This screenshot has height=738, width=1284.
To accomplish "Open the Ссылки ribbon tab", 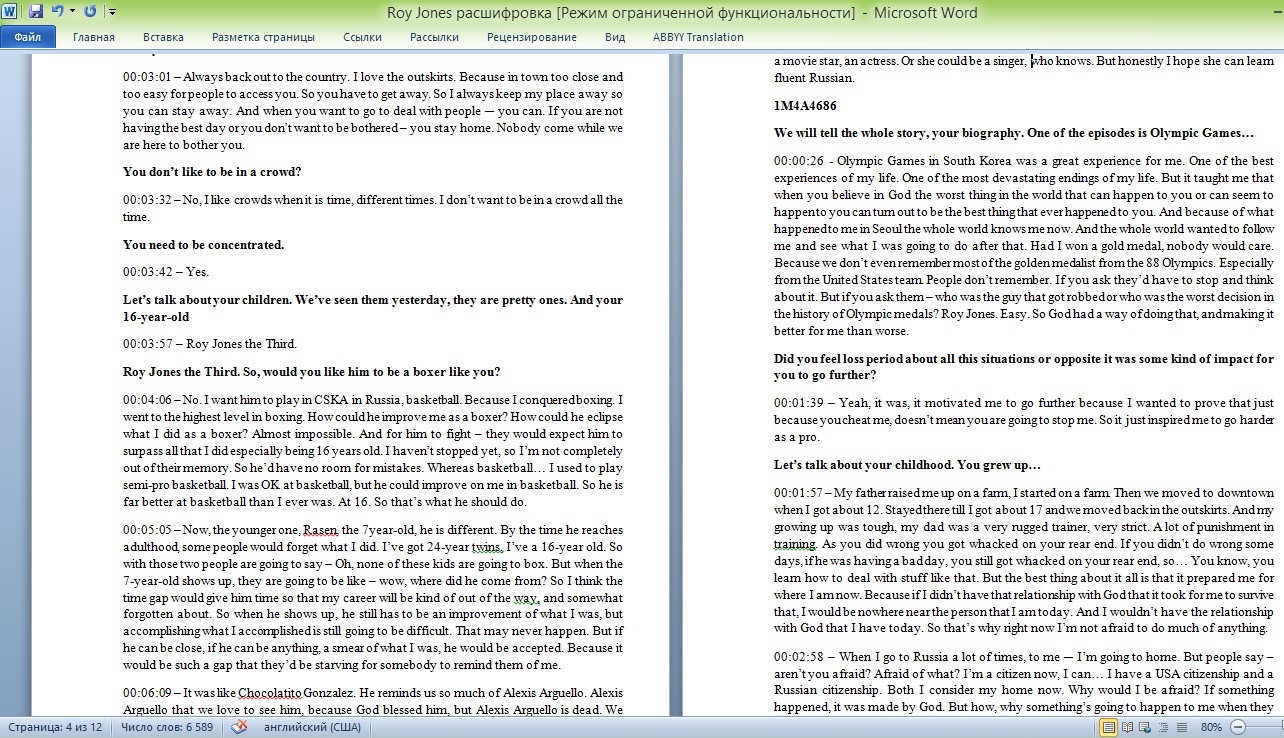I will click(362, 37).
